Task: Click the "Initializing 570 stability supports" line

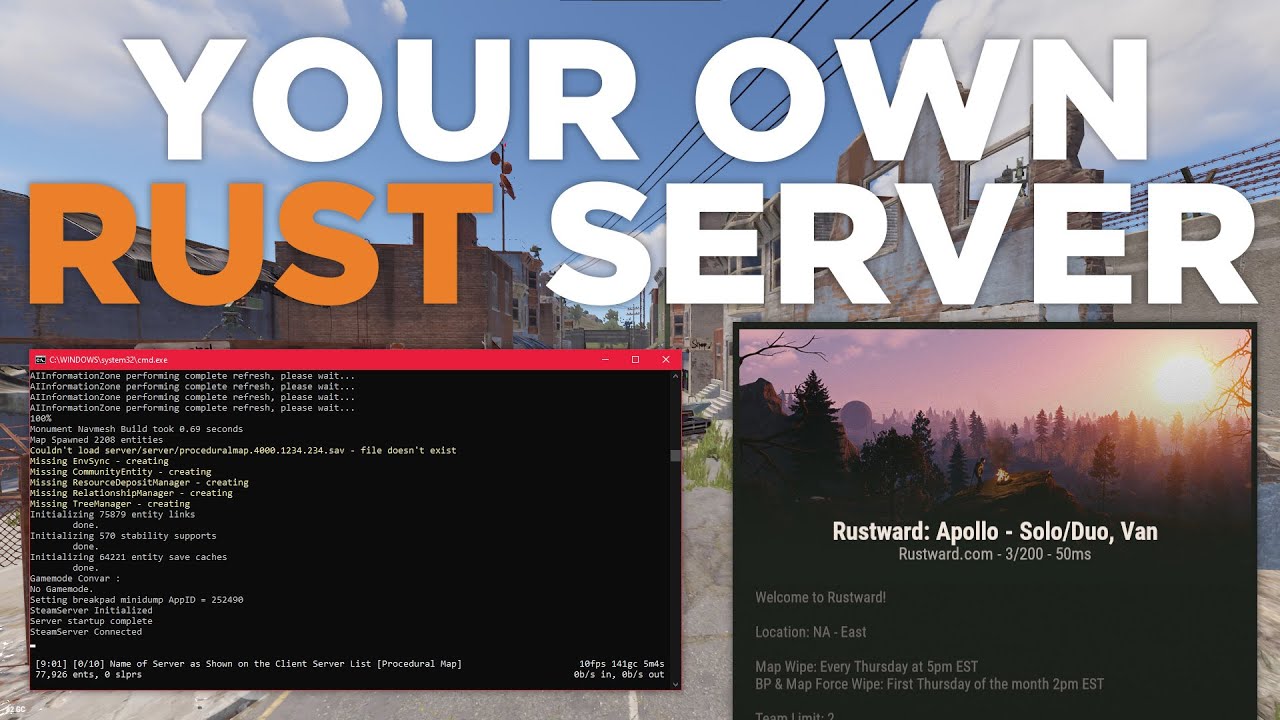Action: 123,536
